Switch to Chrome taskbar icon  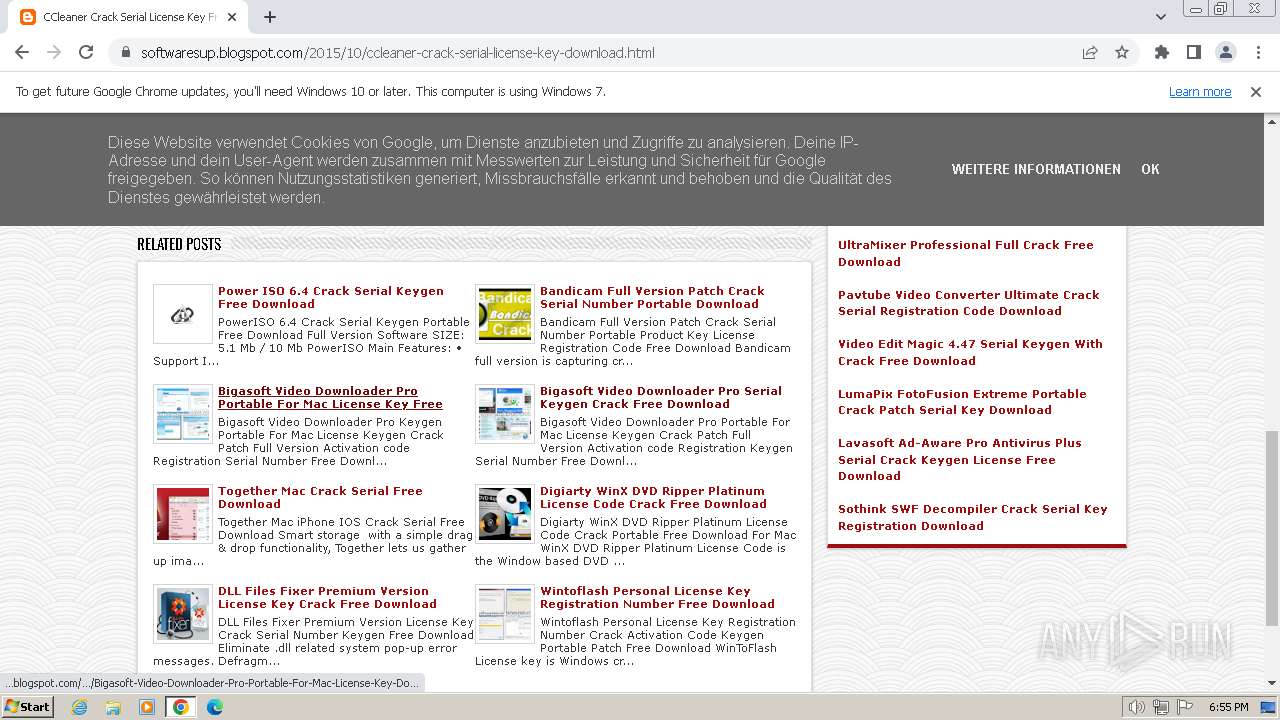pos(181,707)
